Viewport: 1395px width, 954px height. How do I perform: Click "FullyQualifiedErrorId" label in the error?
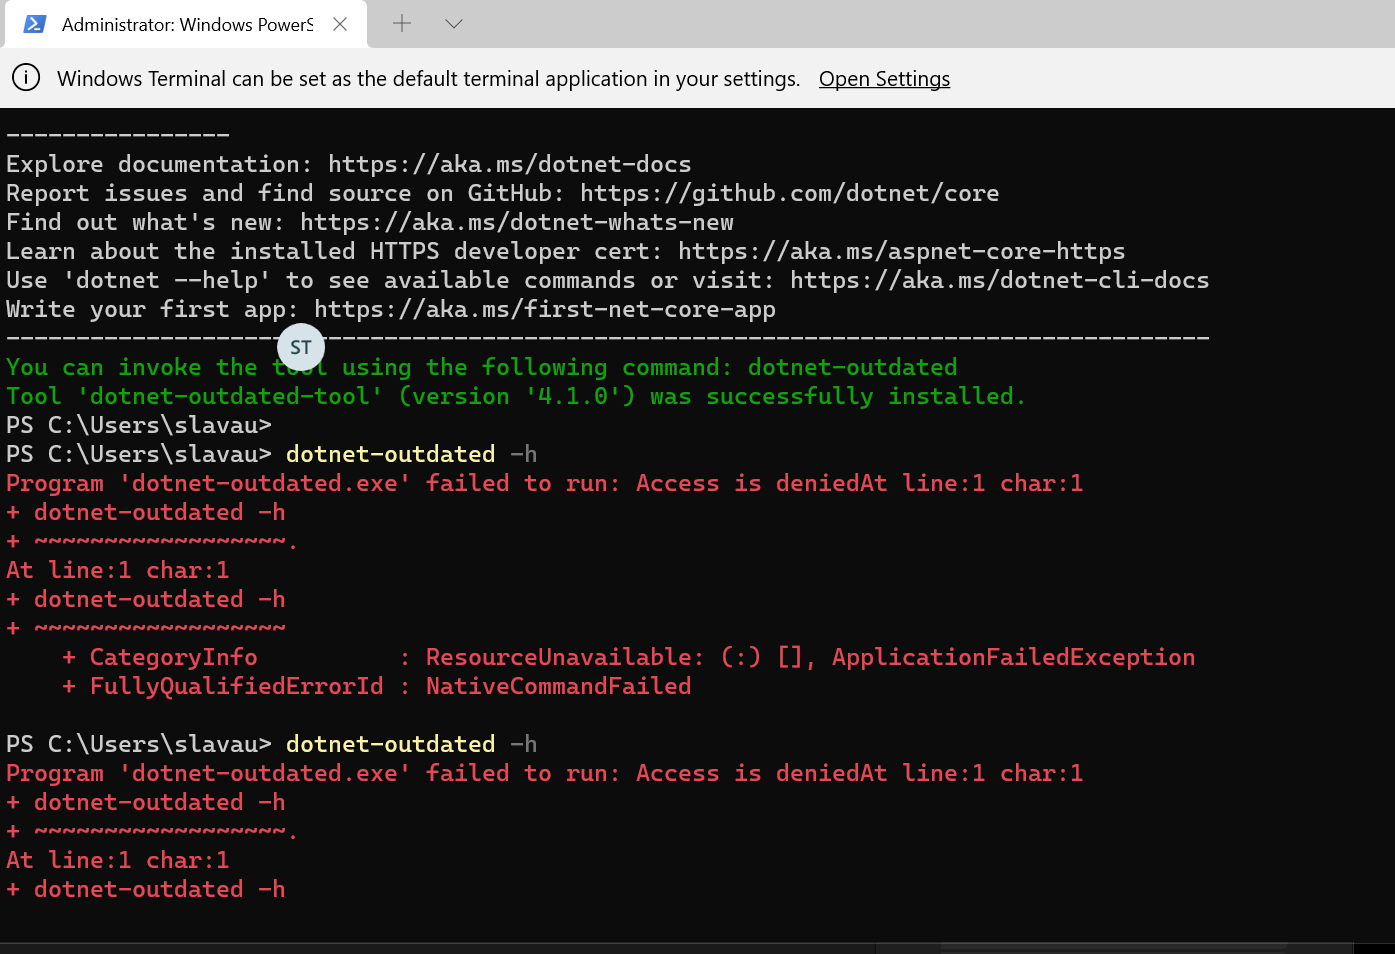pyautogui.click(x=237, y=686)
